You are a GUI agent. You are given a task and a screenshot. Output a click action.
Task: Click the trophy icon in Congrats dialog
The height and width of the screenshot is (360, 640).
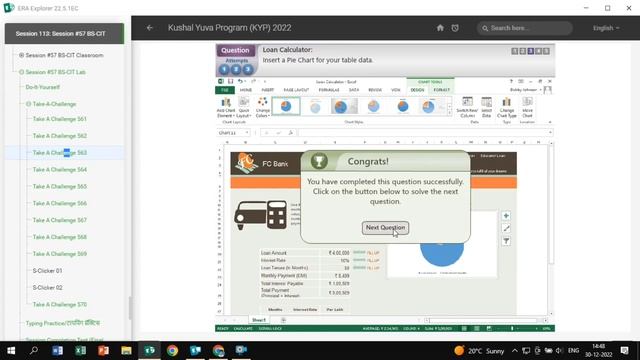click(x=319, y=161)
